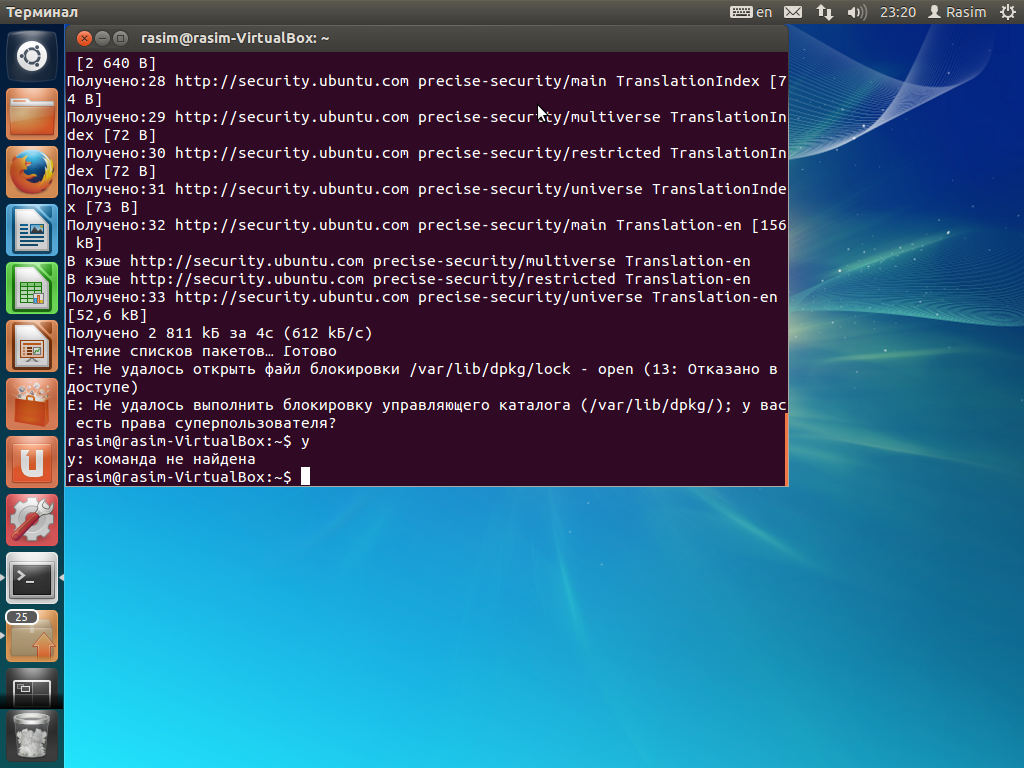Click the text 'Чтение списков пакетов… Готово'
Image resolution: width=1024 pixels, height=768 pixels.
[202, 351]
